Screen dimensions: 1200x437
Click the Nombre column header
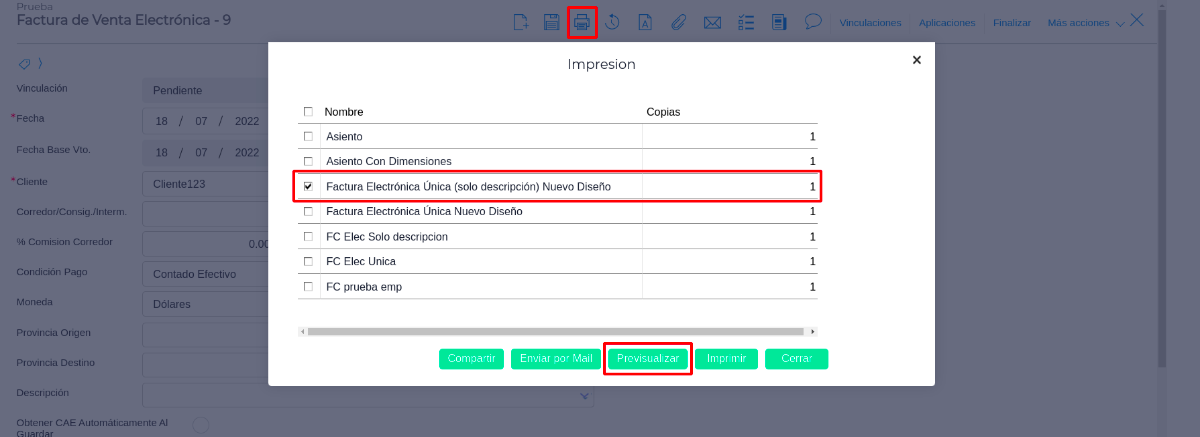(x=344, y=112)
